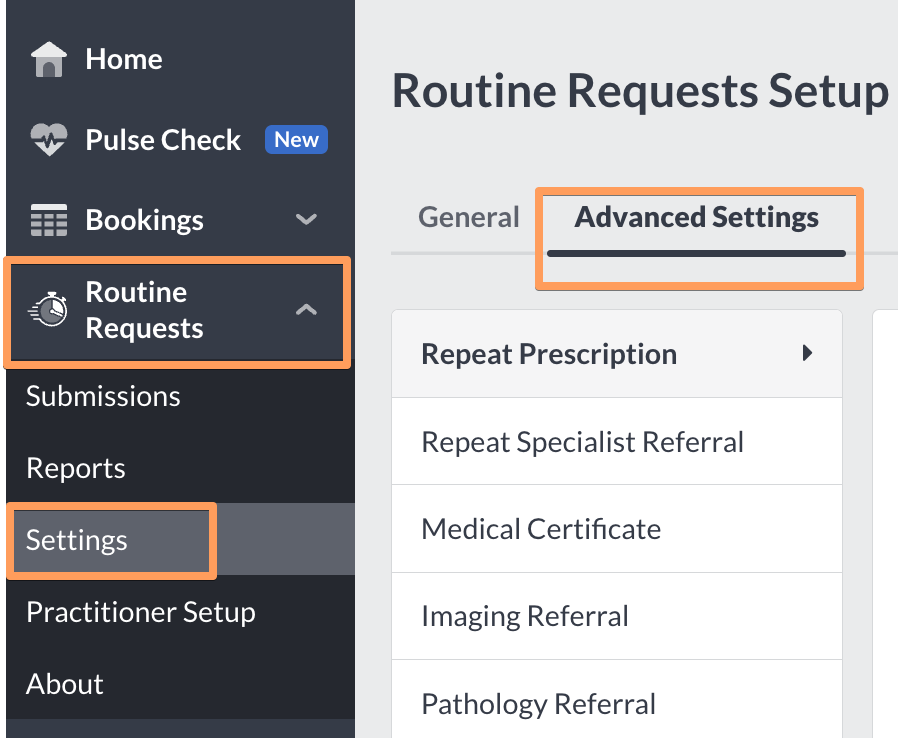The width and height of the screenshot is (898, 738).
Task: Select the Repeat Prescription row
Action: [549, 353]
